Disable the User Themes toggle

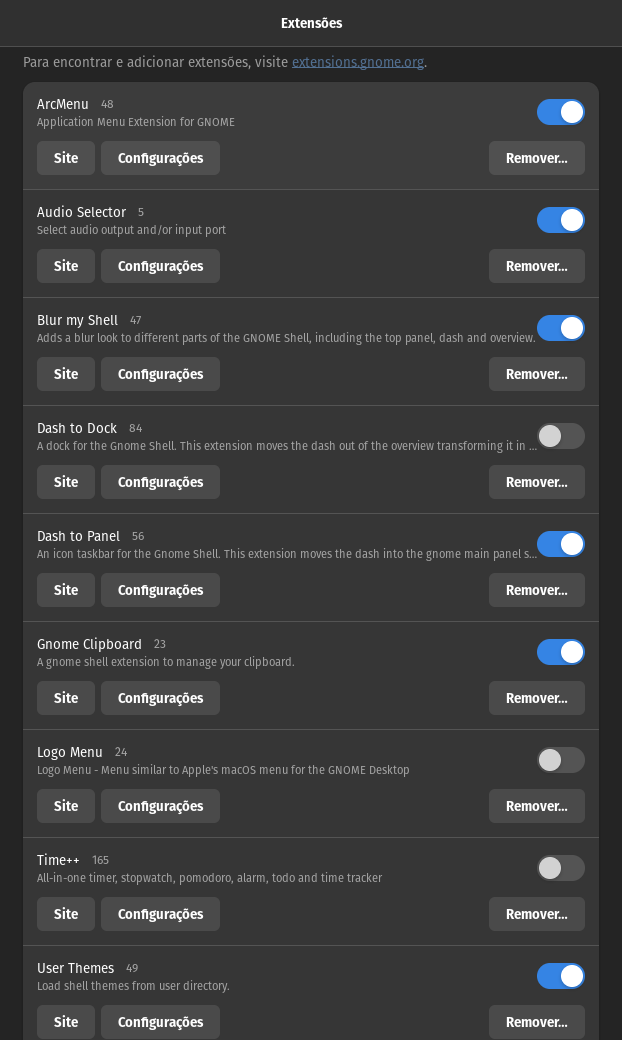click(560, 976)
